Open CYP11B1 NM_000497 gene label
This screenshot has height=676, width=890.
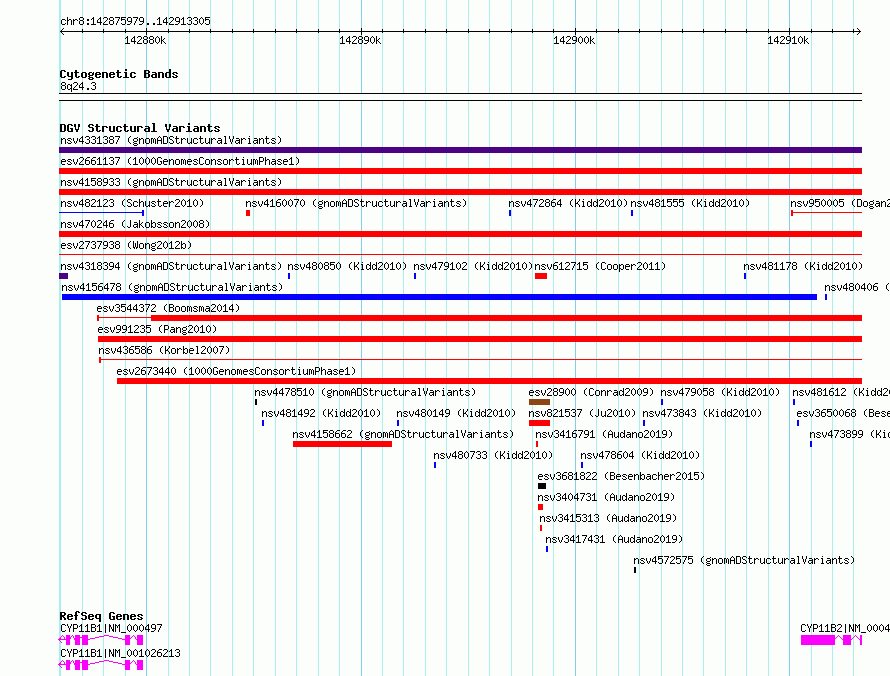tap(111, 628)
